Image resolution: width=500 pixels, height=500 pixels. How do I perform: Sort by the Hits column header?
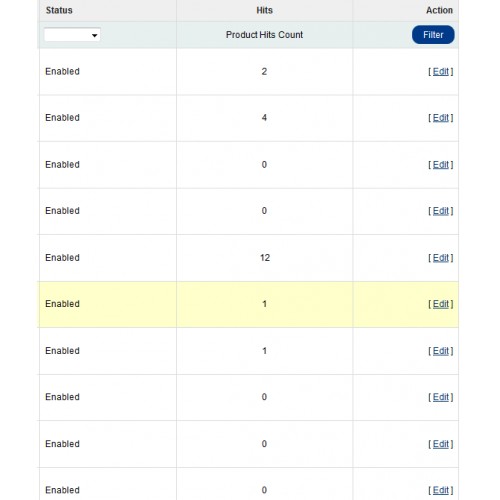click(x=264, y=10)
